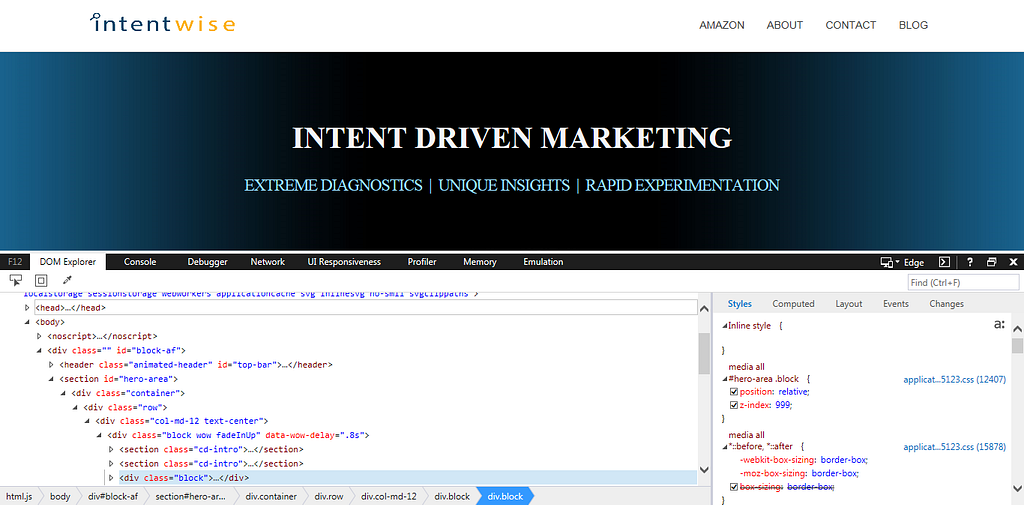Open developer tools help question mark

click(x=969, y=262)
